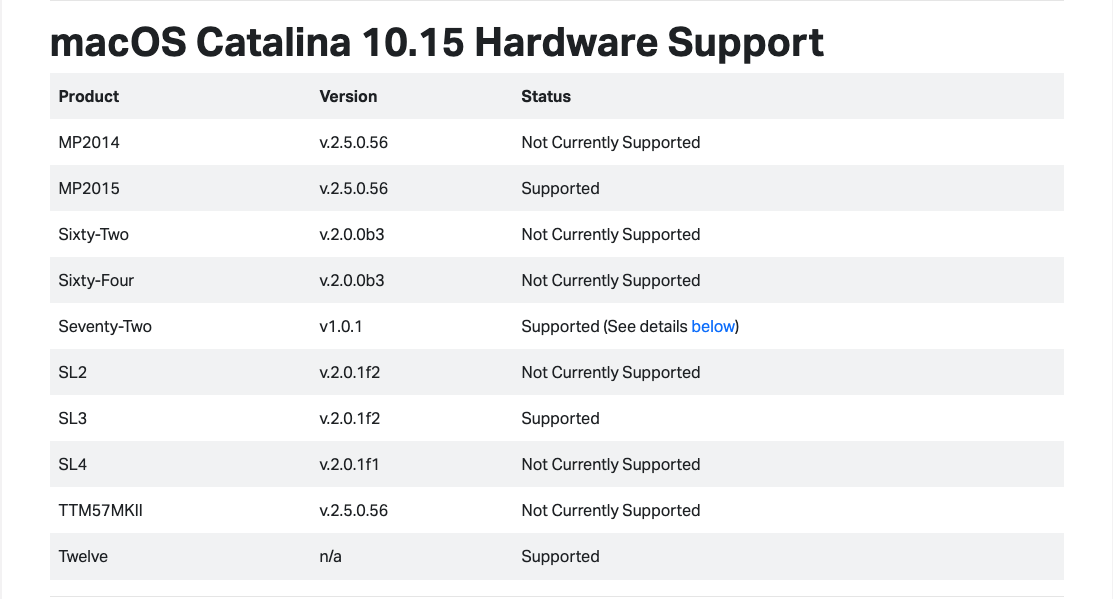
Task: Click the n/a version cell
Action: tap(330, 557)
